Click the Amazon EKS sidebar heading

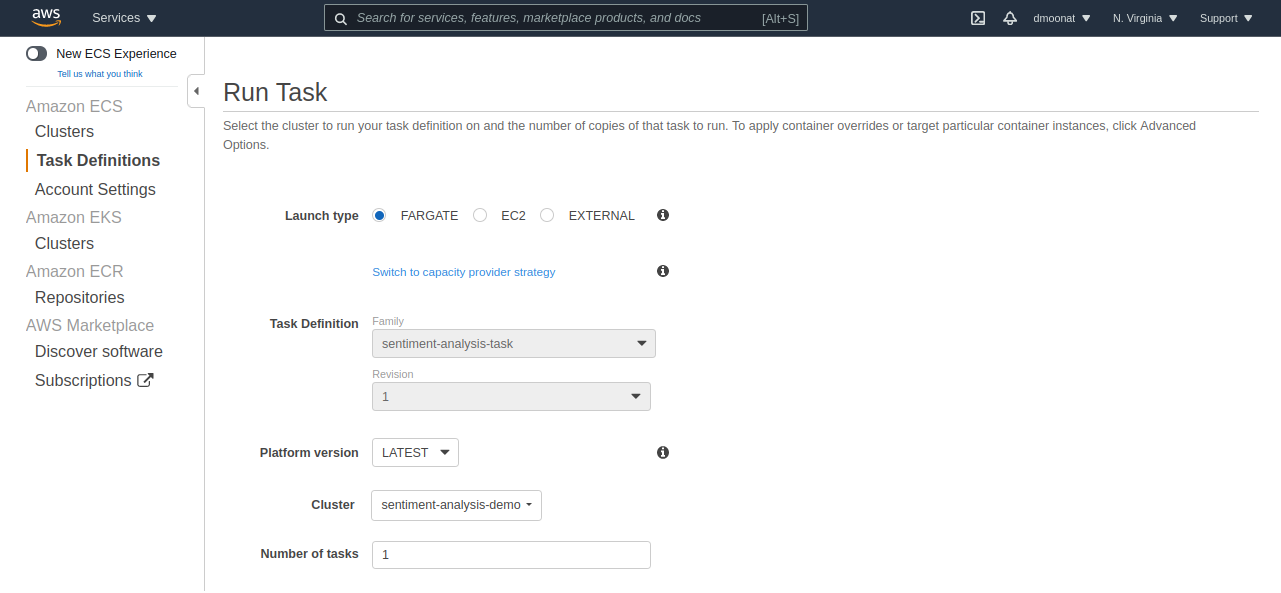(74, 217)
